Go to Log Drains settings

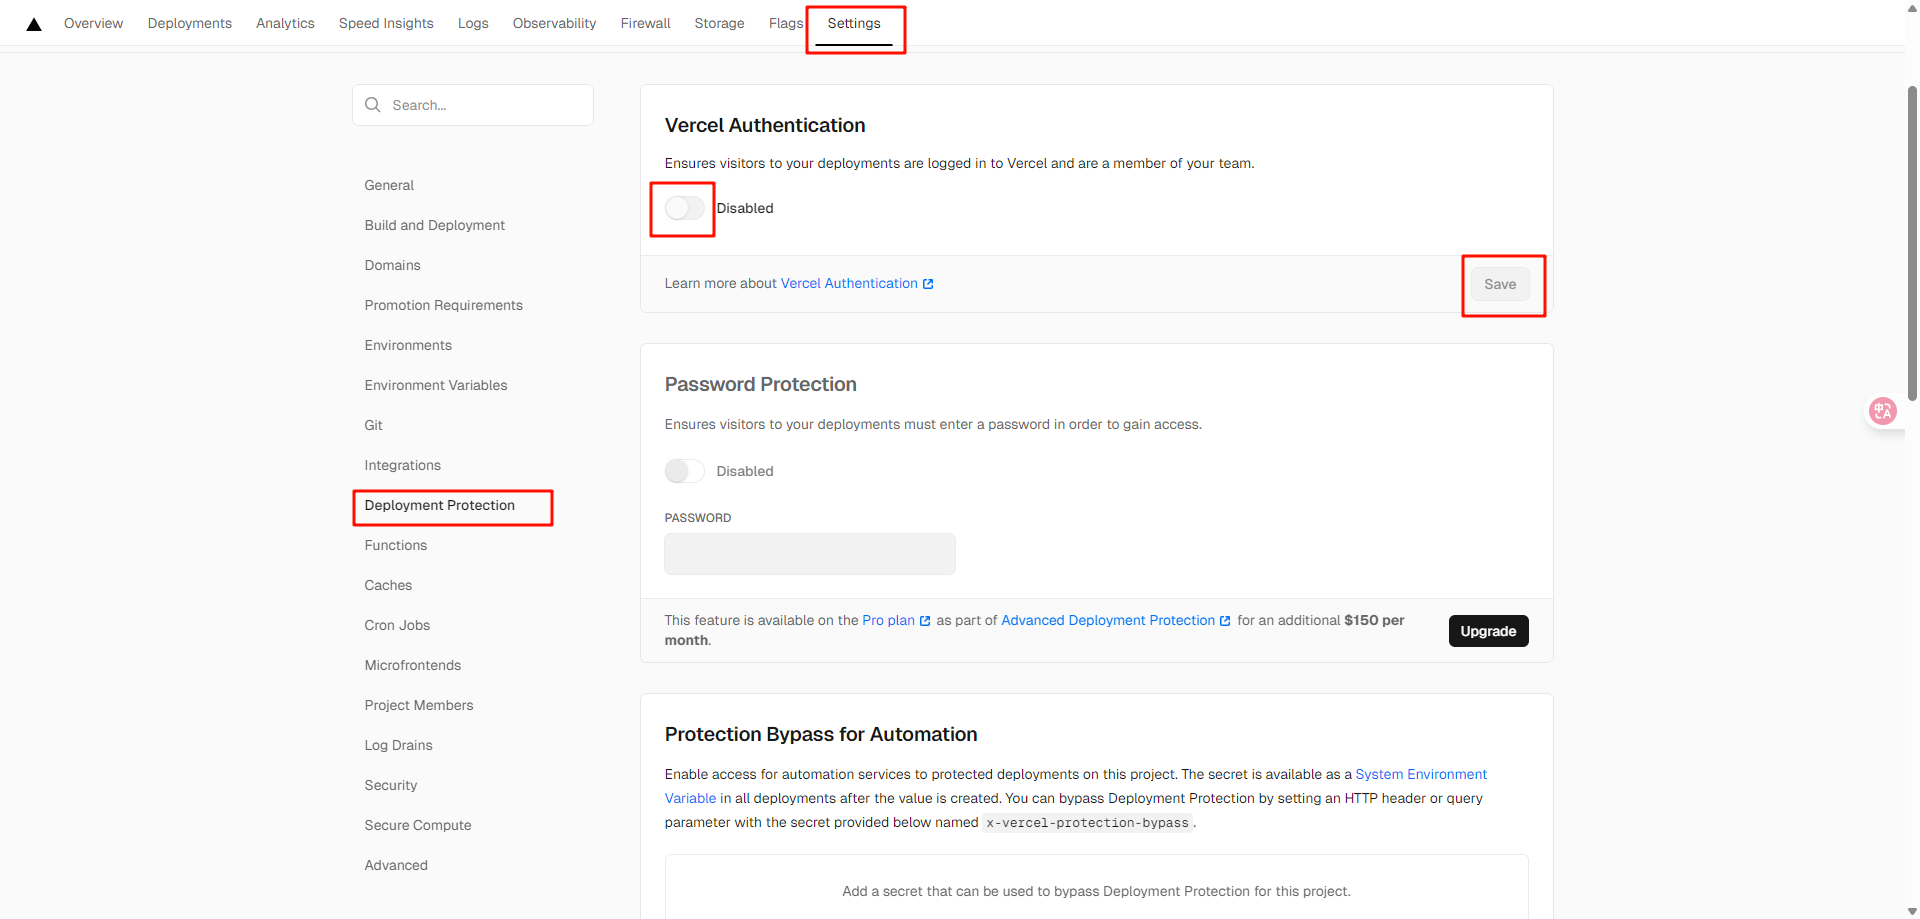click(x=398, y=745)
